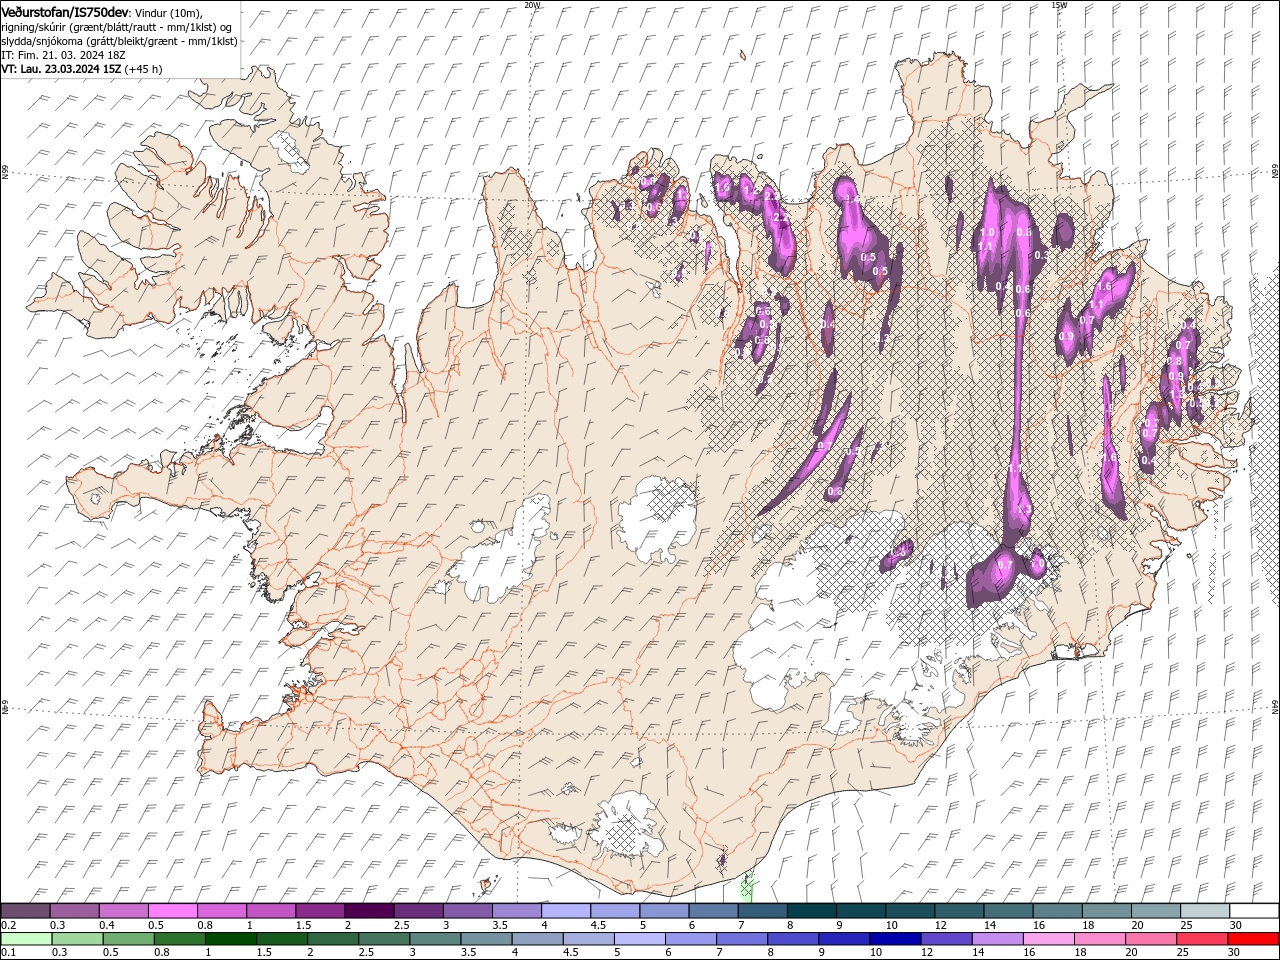Click the snow legend swatch for 0.8–1 mm
The height and width of the screenshot is (960, 1280).
point(221,911)
